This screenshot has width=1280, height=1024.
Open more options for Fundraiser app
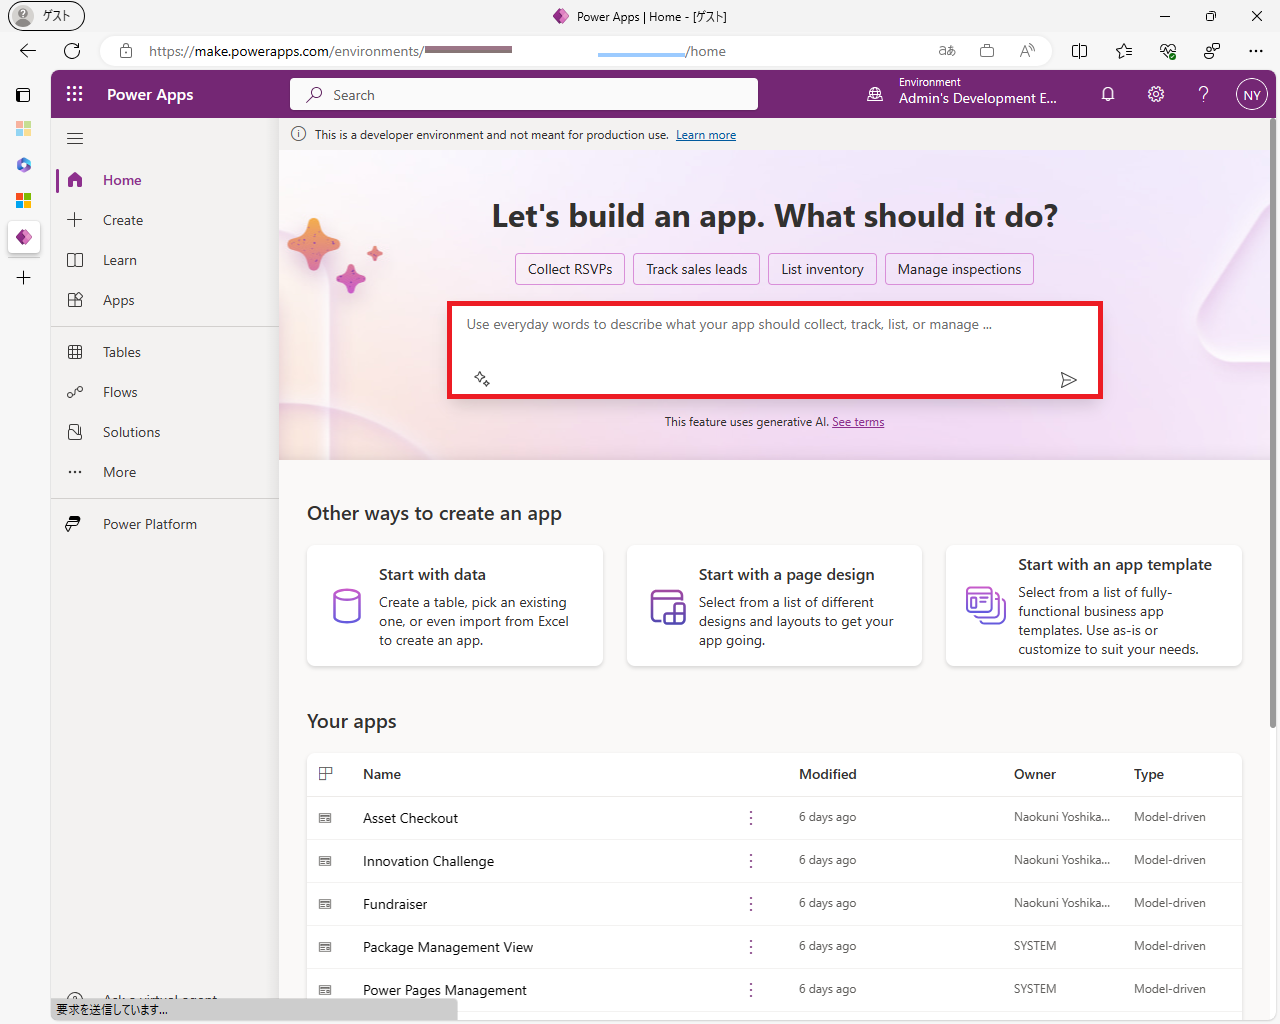click(x=751, y=904)
